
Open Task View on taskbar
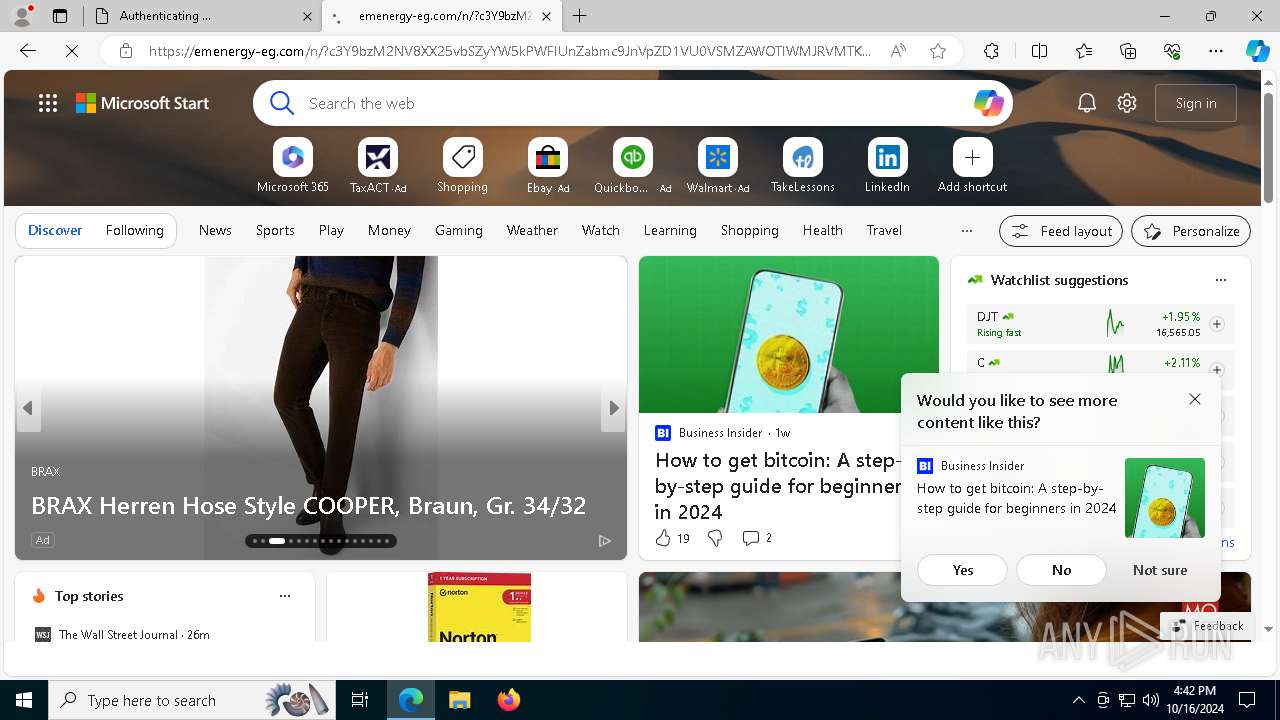tap(360, 700)
